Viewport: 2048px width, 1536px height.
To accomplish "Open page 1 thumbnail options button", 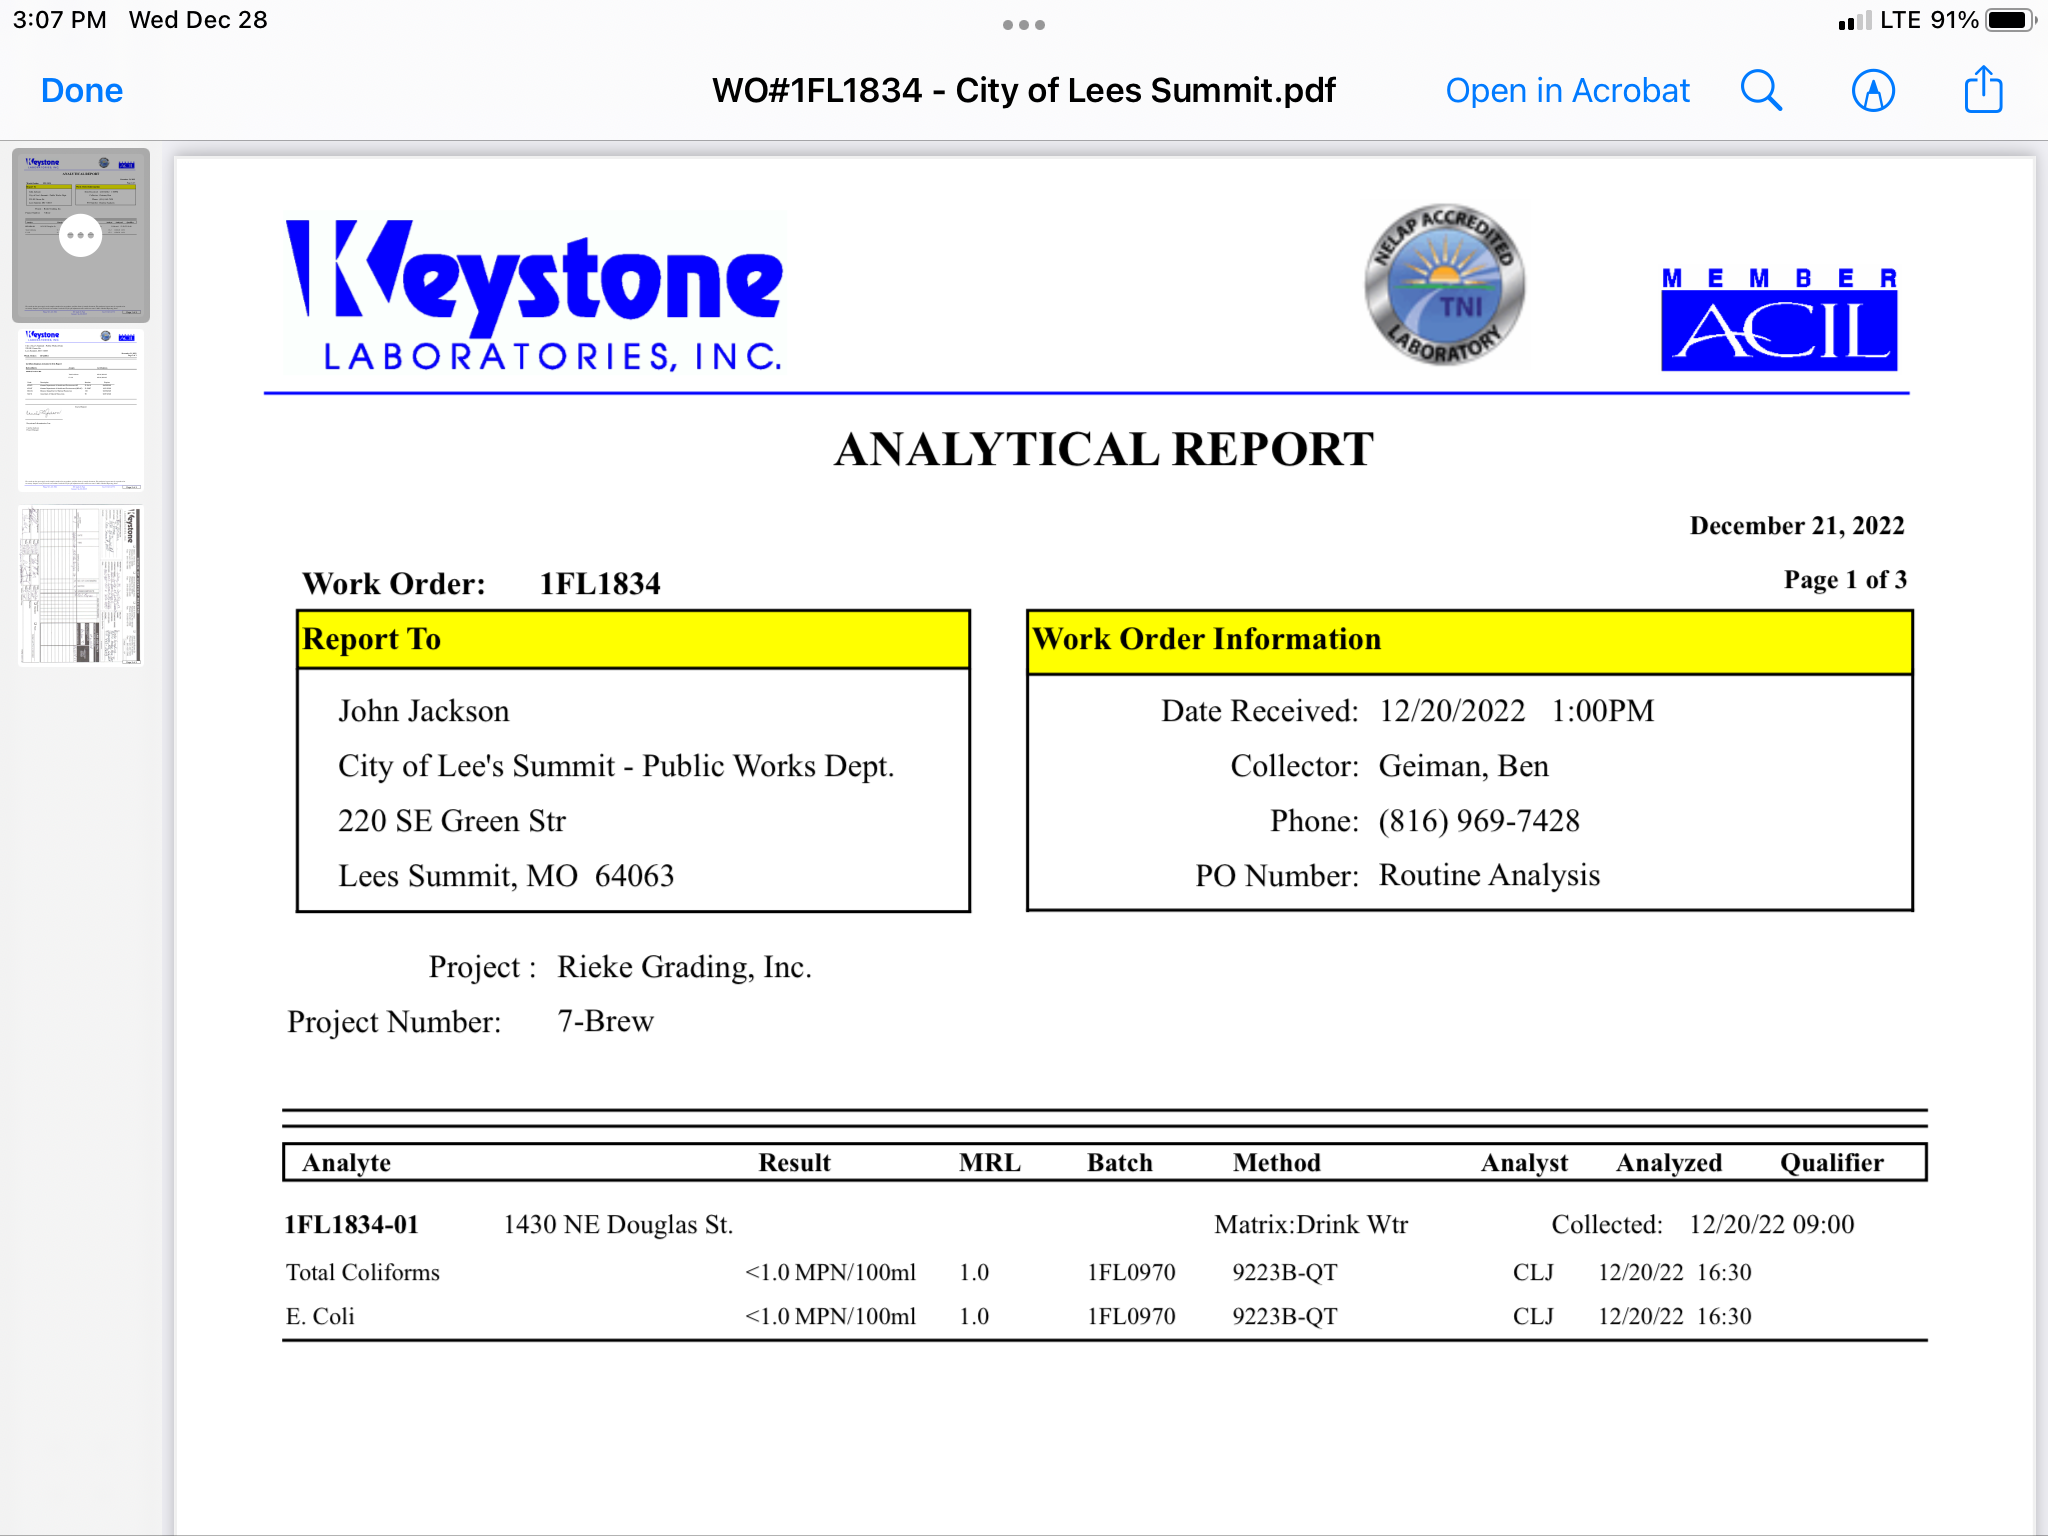I will (80, 236).
